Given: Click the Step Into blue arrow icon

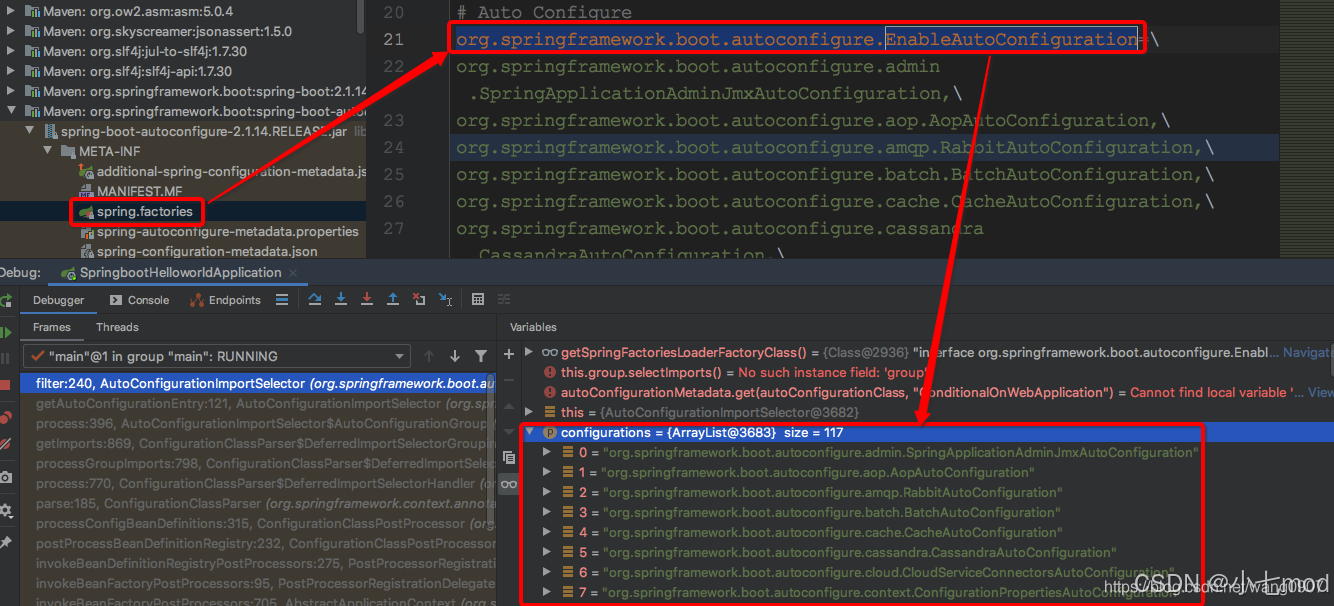Looking at the screenshot, I should tap(341, 300).
